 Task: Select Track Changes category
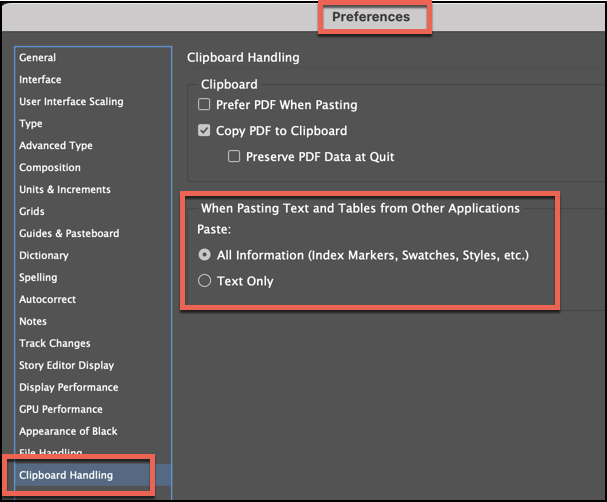pos(55,344)
